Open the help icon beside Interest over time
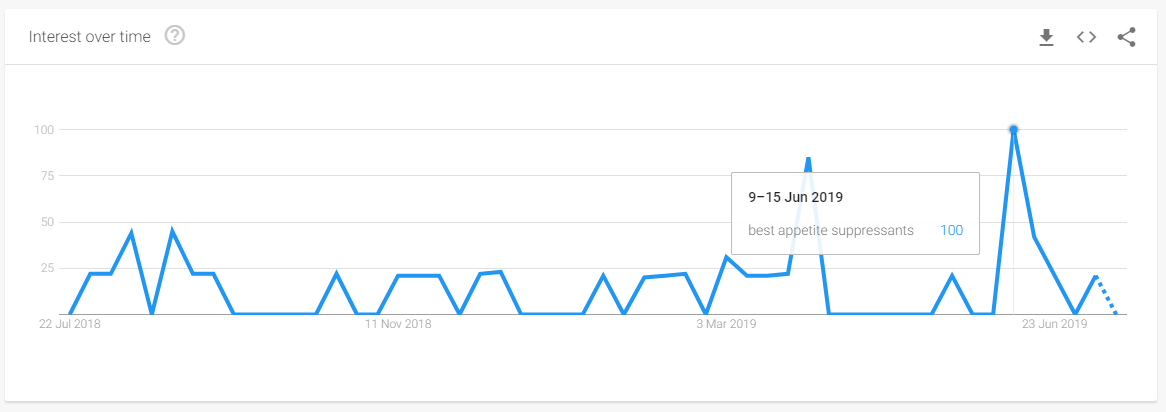 pos(175,36)
